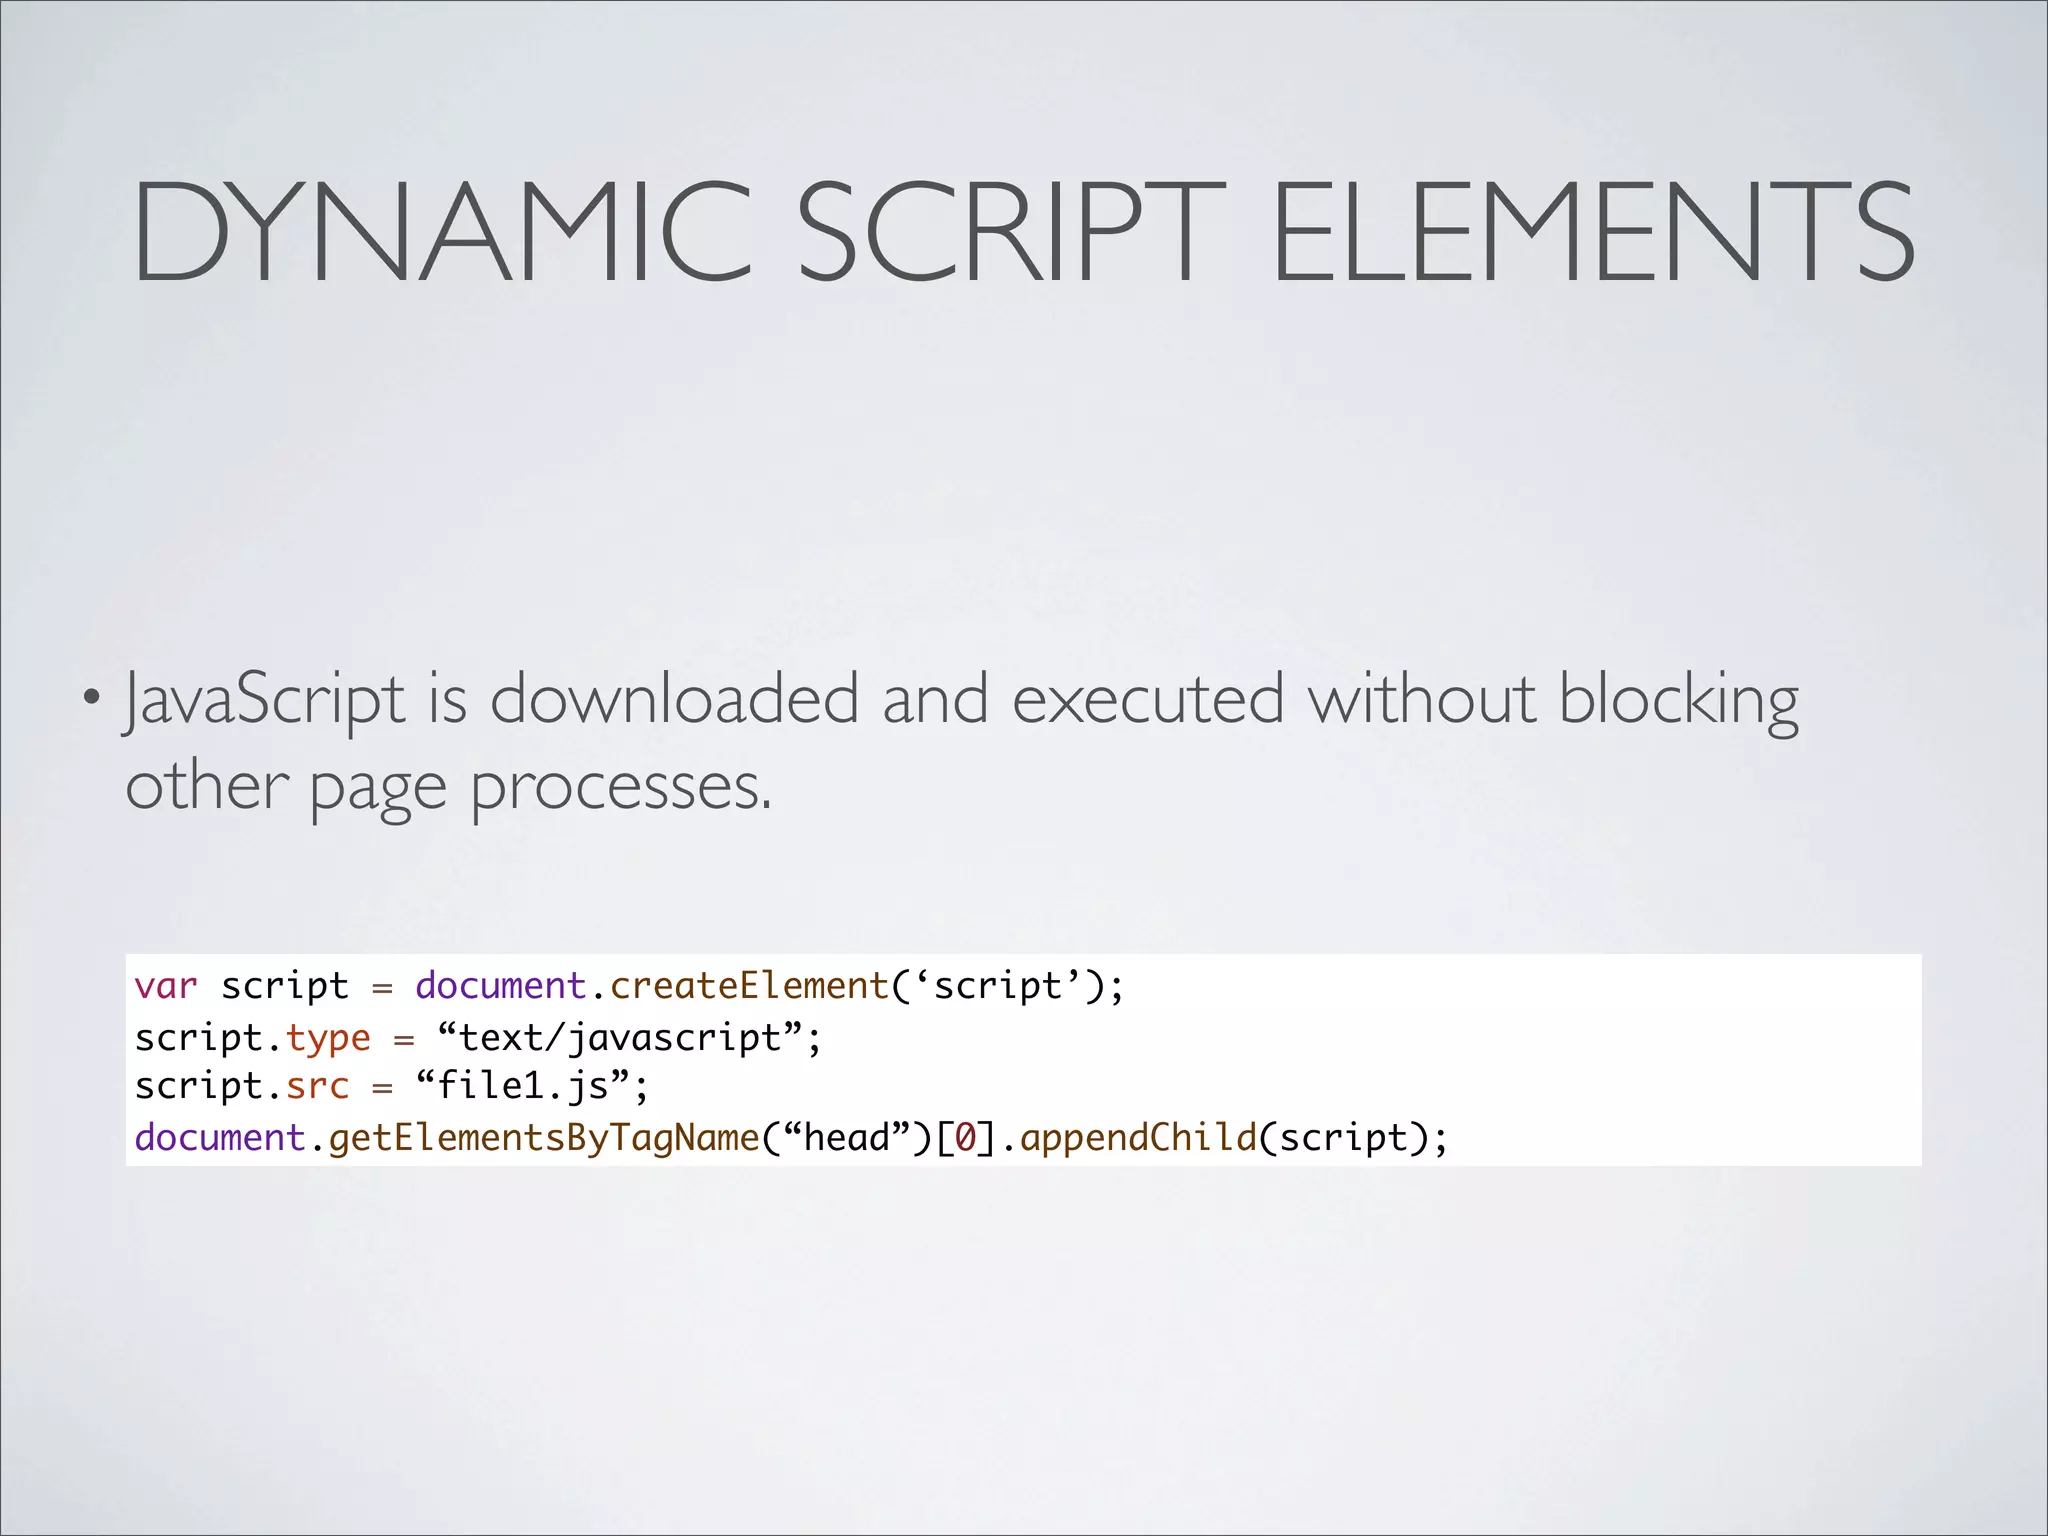Click the "text/javascript" string in the code
This screenshot has height=1536, width=2048.
[x=620, y=1038]
